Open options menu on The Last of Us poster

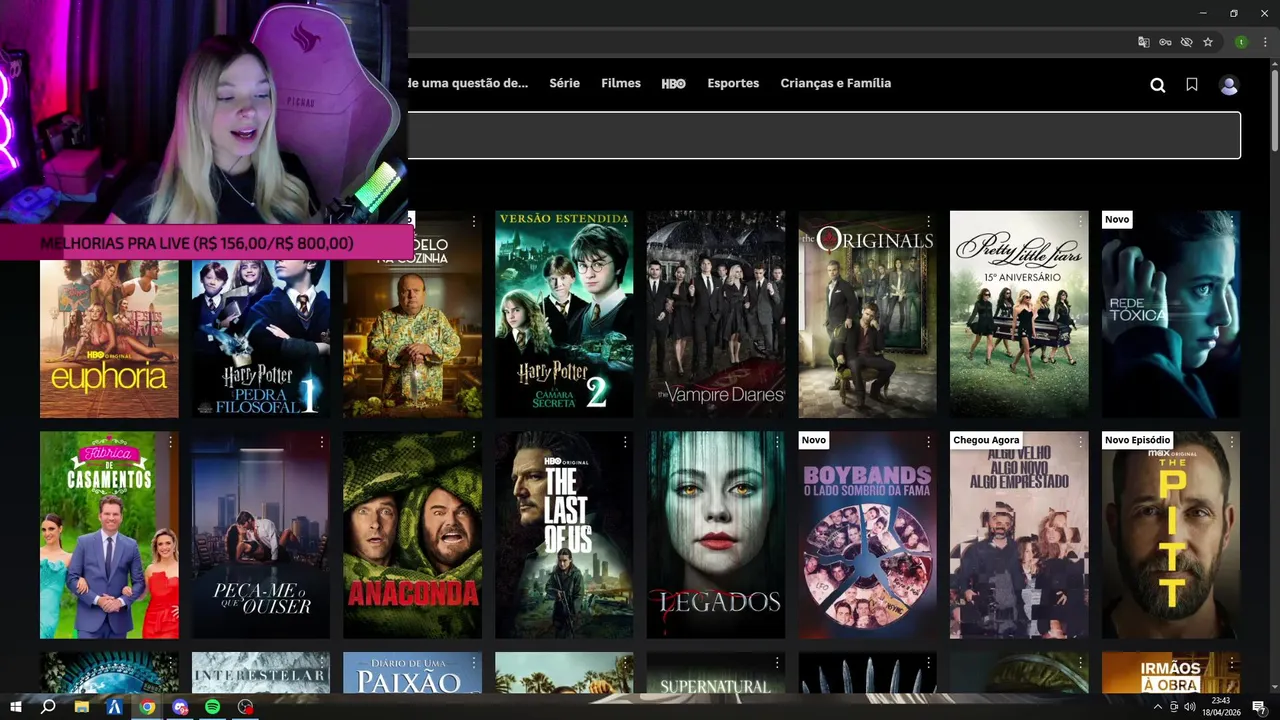[626, 442]
